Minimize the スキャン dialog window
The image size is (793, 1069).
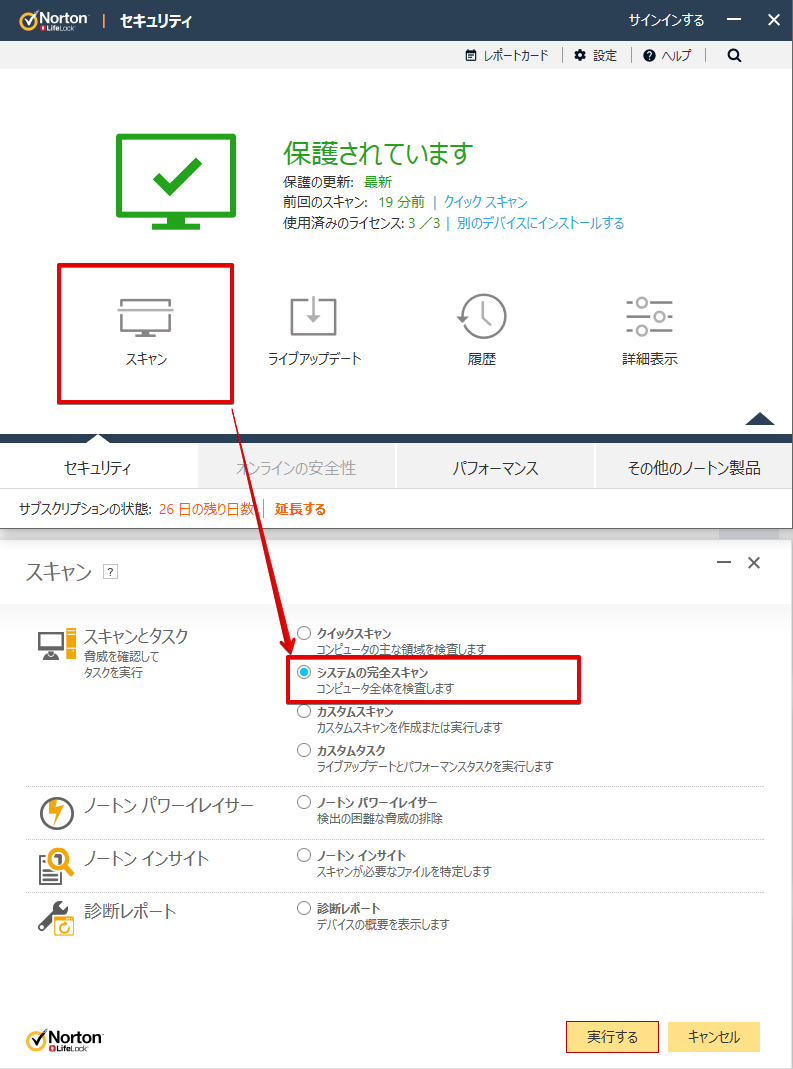pyautogui.click(x=723, y=562)
